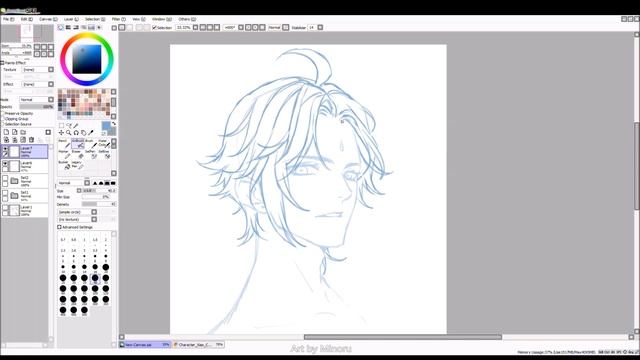640x360 pixels.
Task: Toggle visibility of Layer1
Action: click(x=5, y=208)
